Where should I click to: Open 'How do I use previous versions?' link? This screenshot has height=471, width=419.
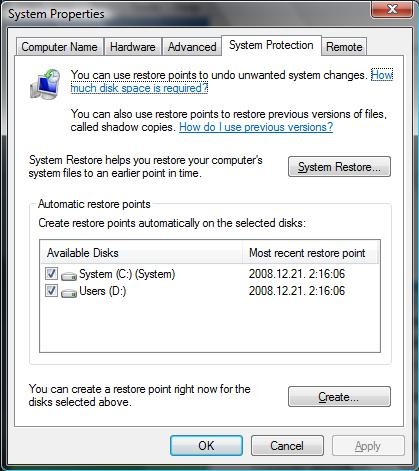[256, 127]
